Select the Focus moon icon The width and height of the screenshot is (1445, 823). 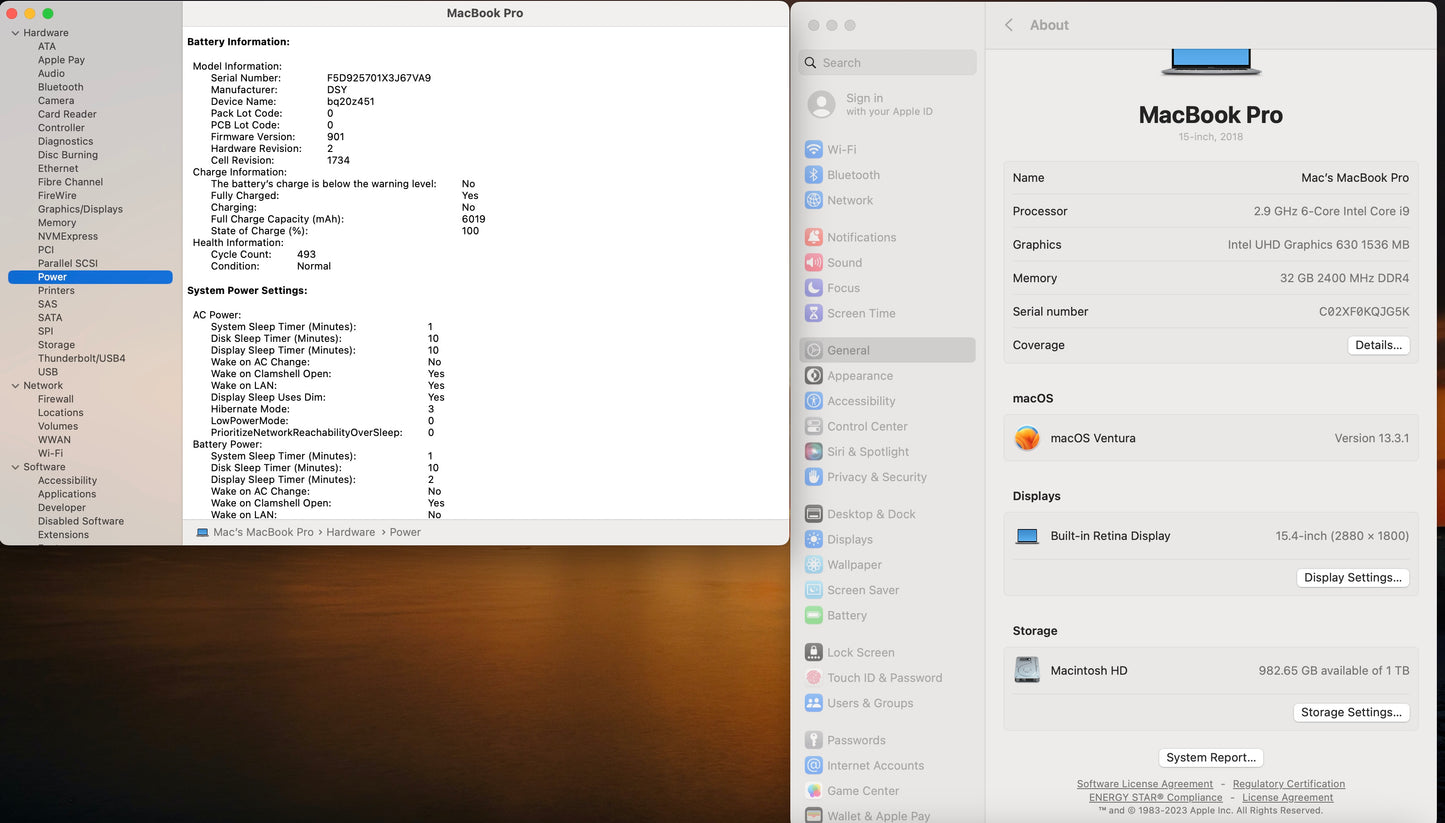[x=813, y=288]
